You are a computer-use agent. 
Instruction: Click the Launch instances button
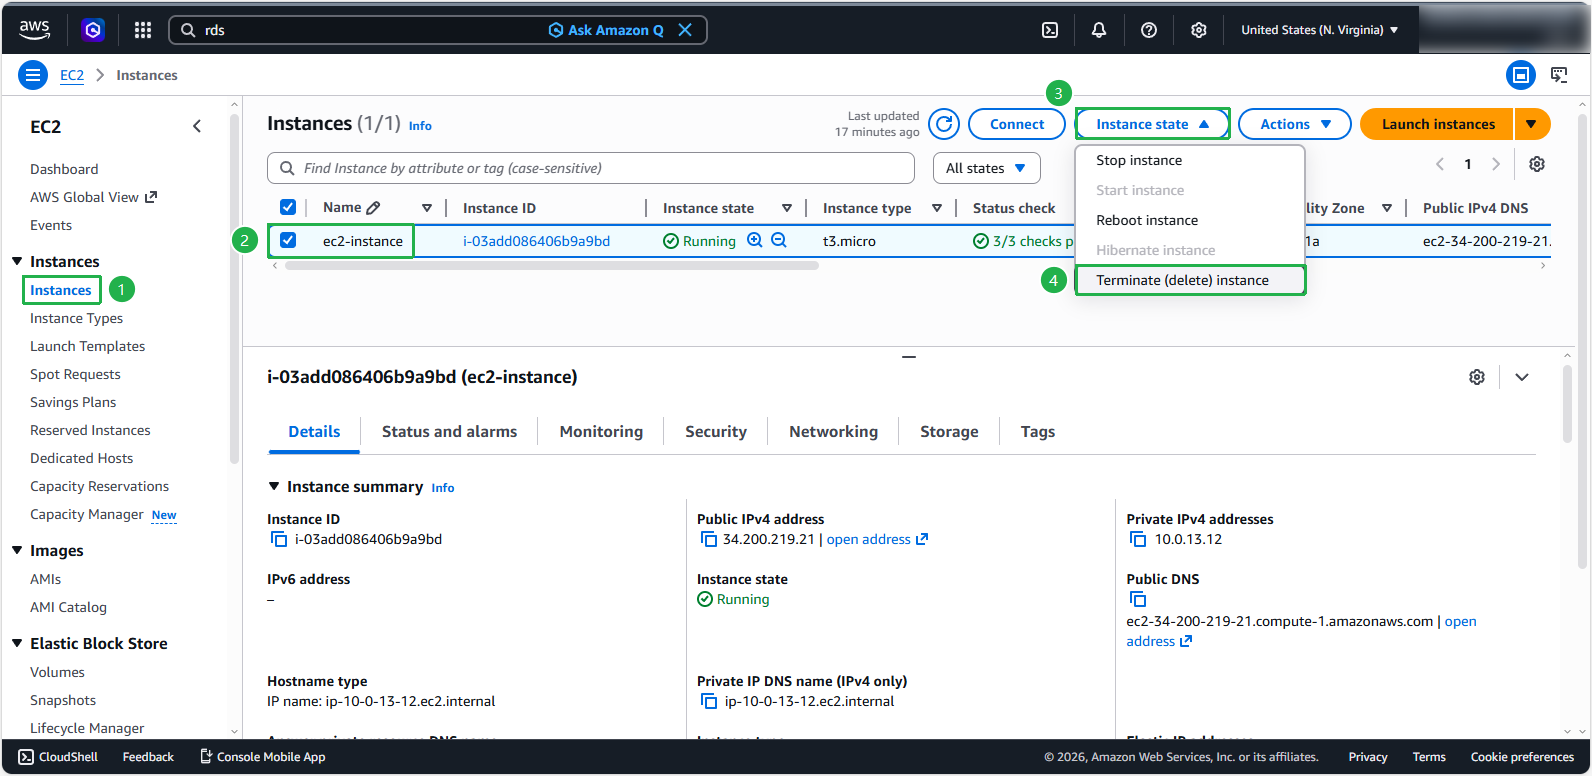click(x=1438, y=124)
